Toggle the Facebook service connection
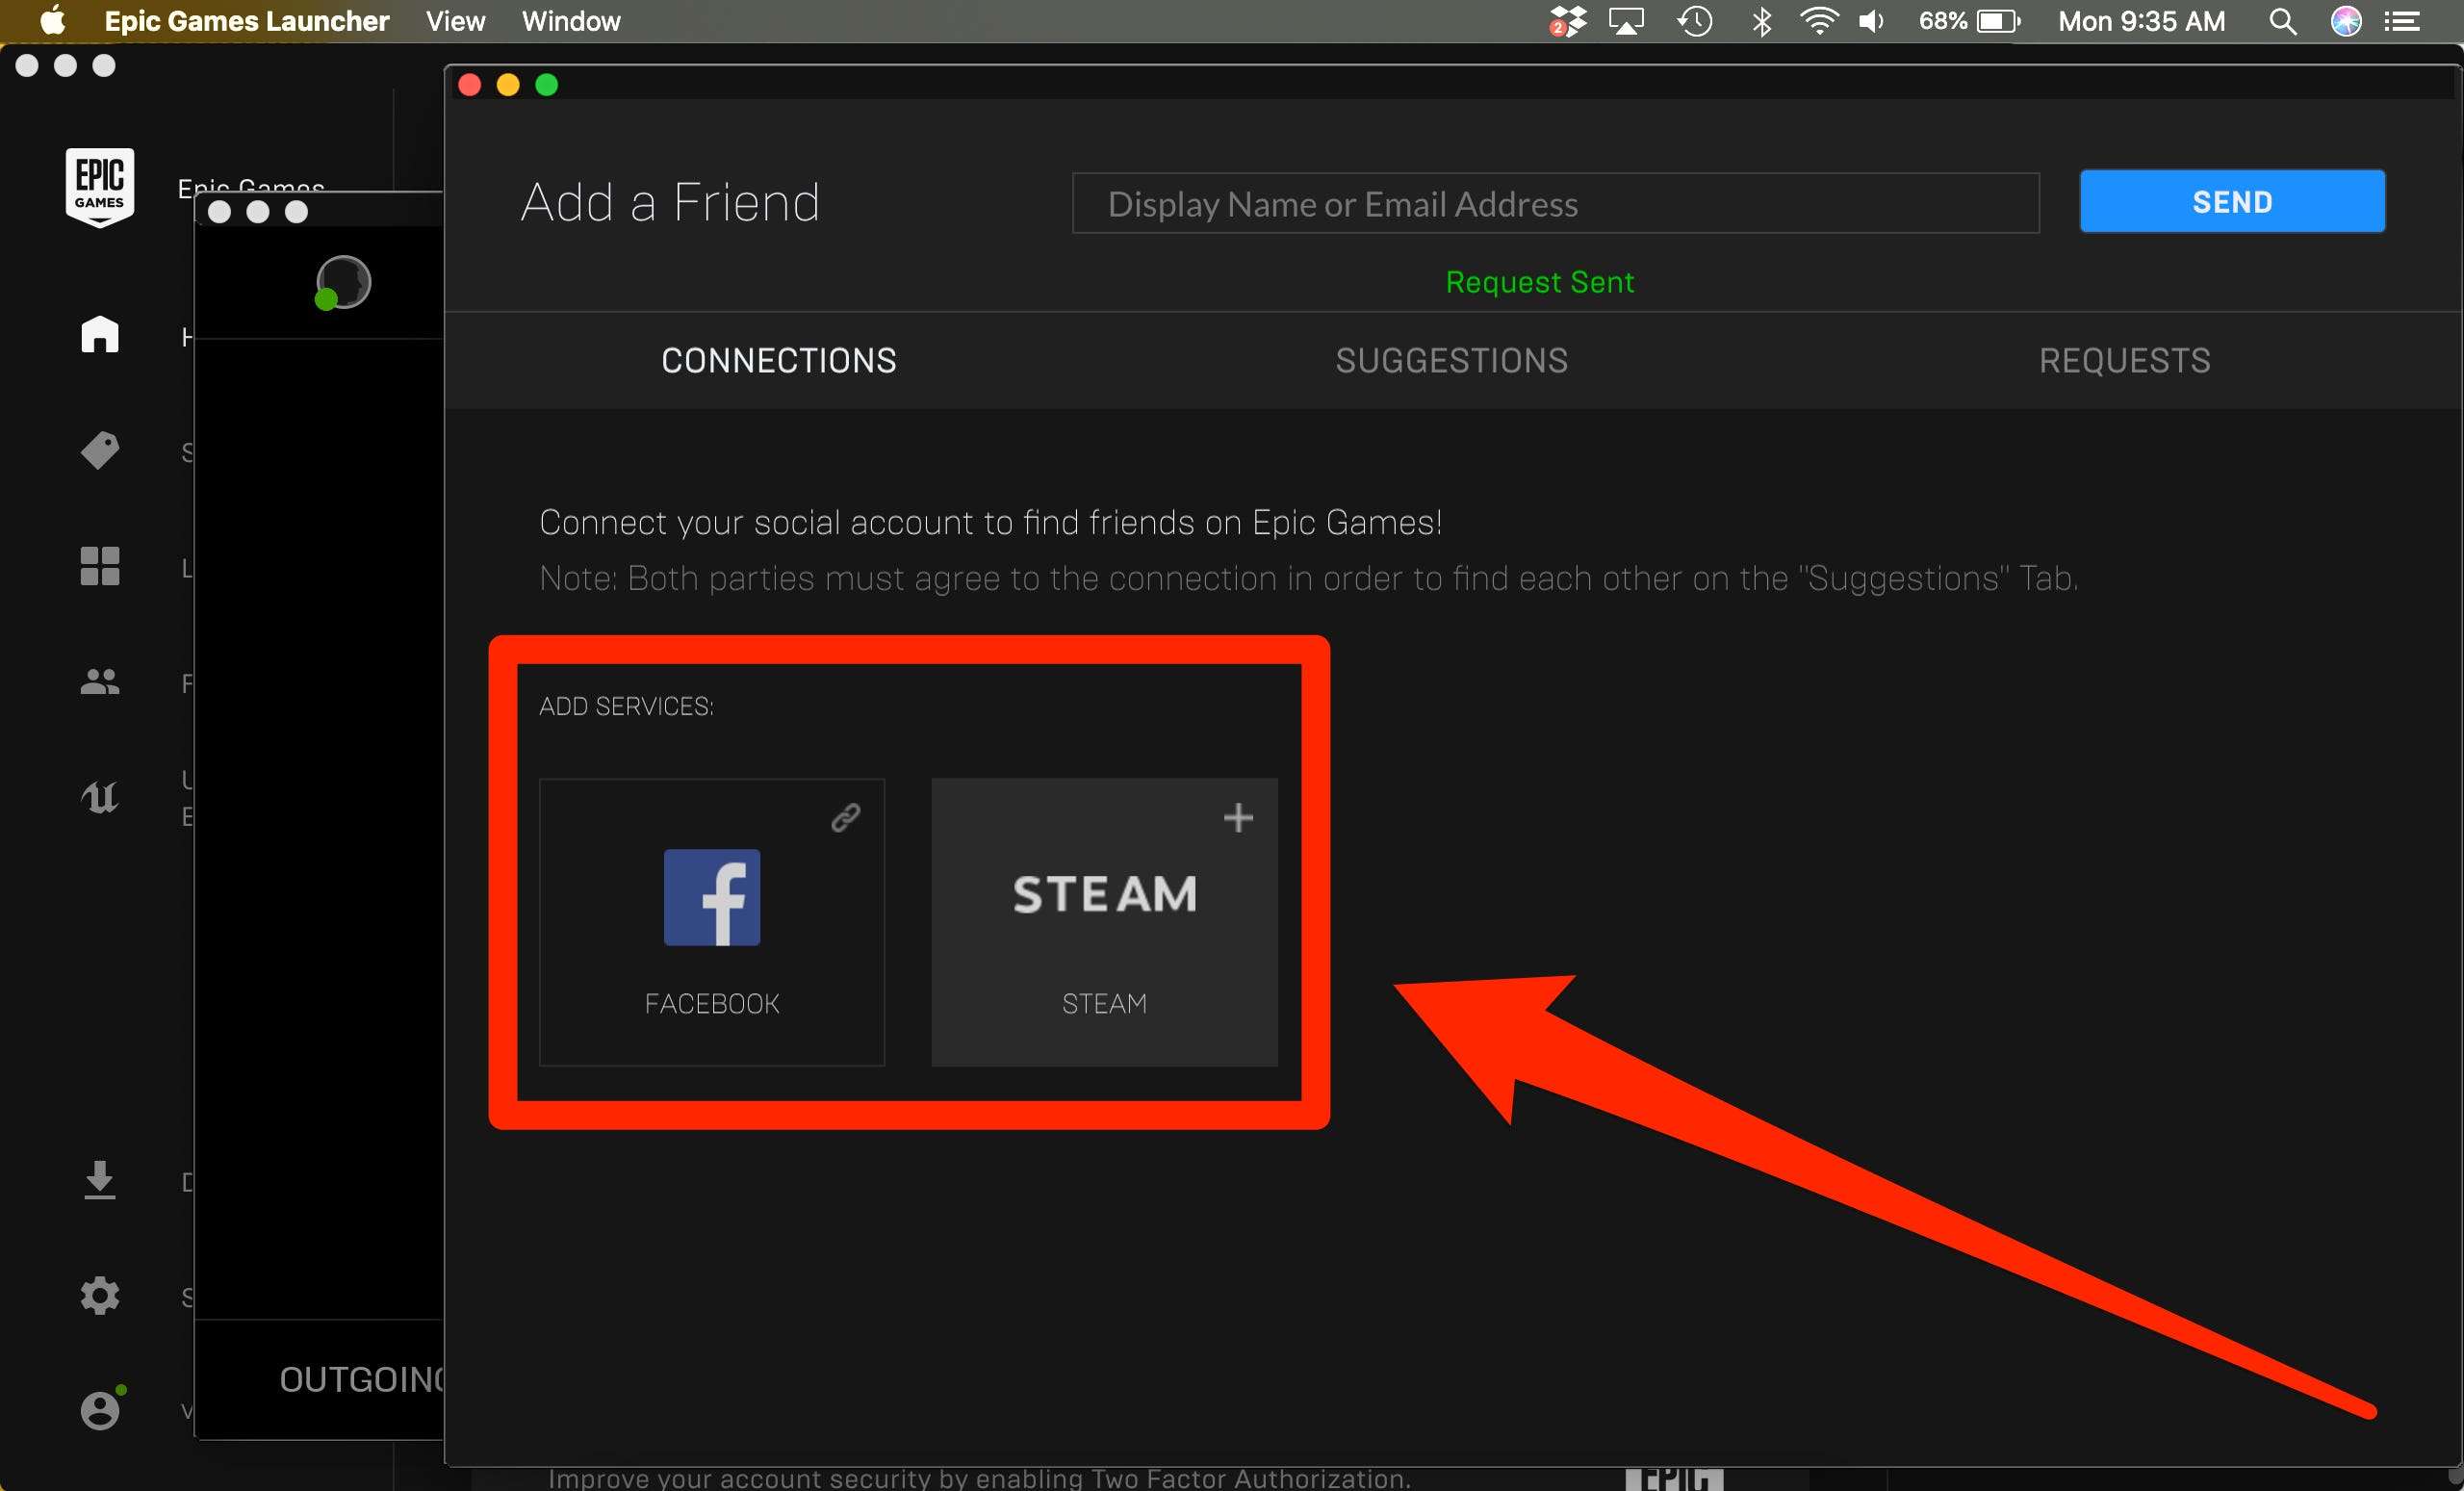The width and height of the screenshot is (2464, 1491). coord(847,817)
